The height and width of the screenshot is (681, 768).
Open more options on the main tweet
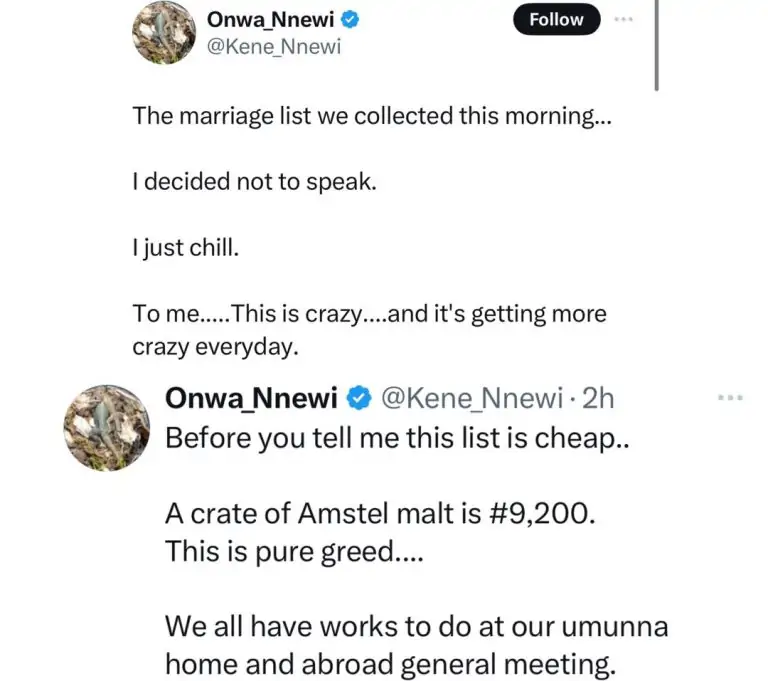point(625,20)
